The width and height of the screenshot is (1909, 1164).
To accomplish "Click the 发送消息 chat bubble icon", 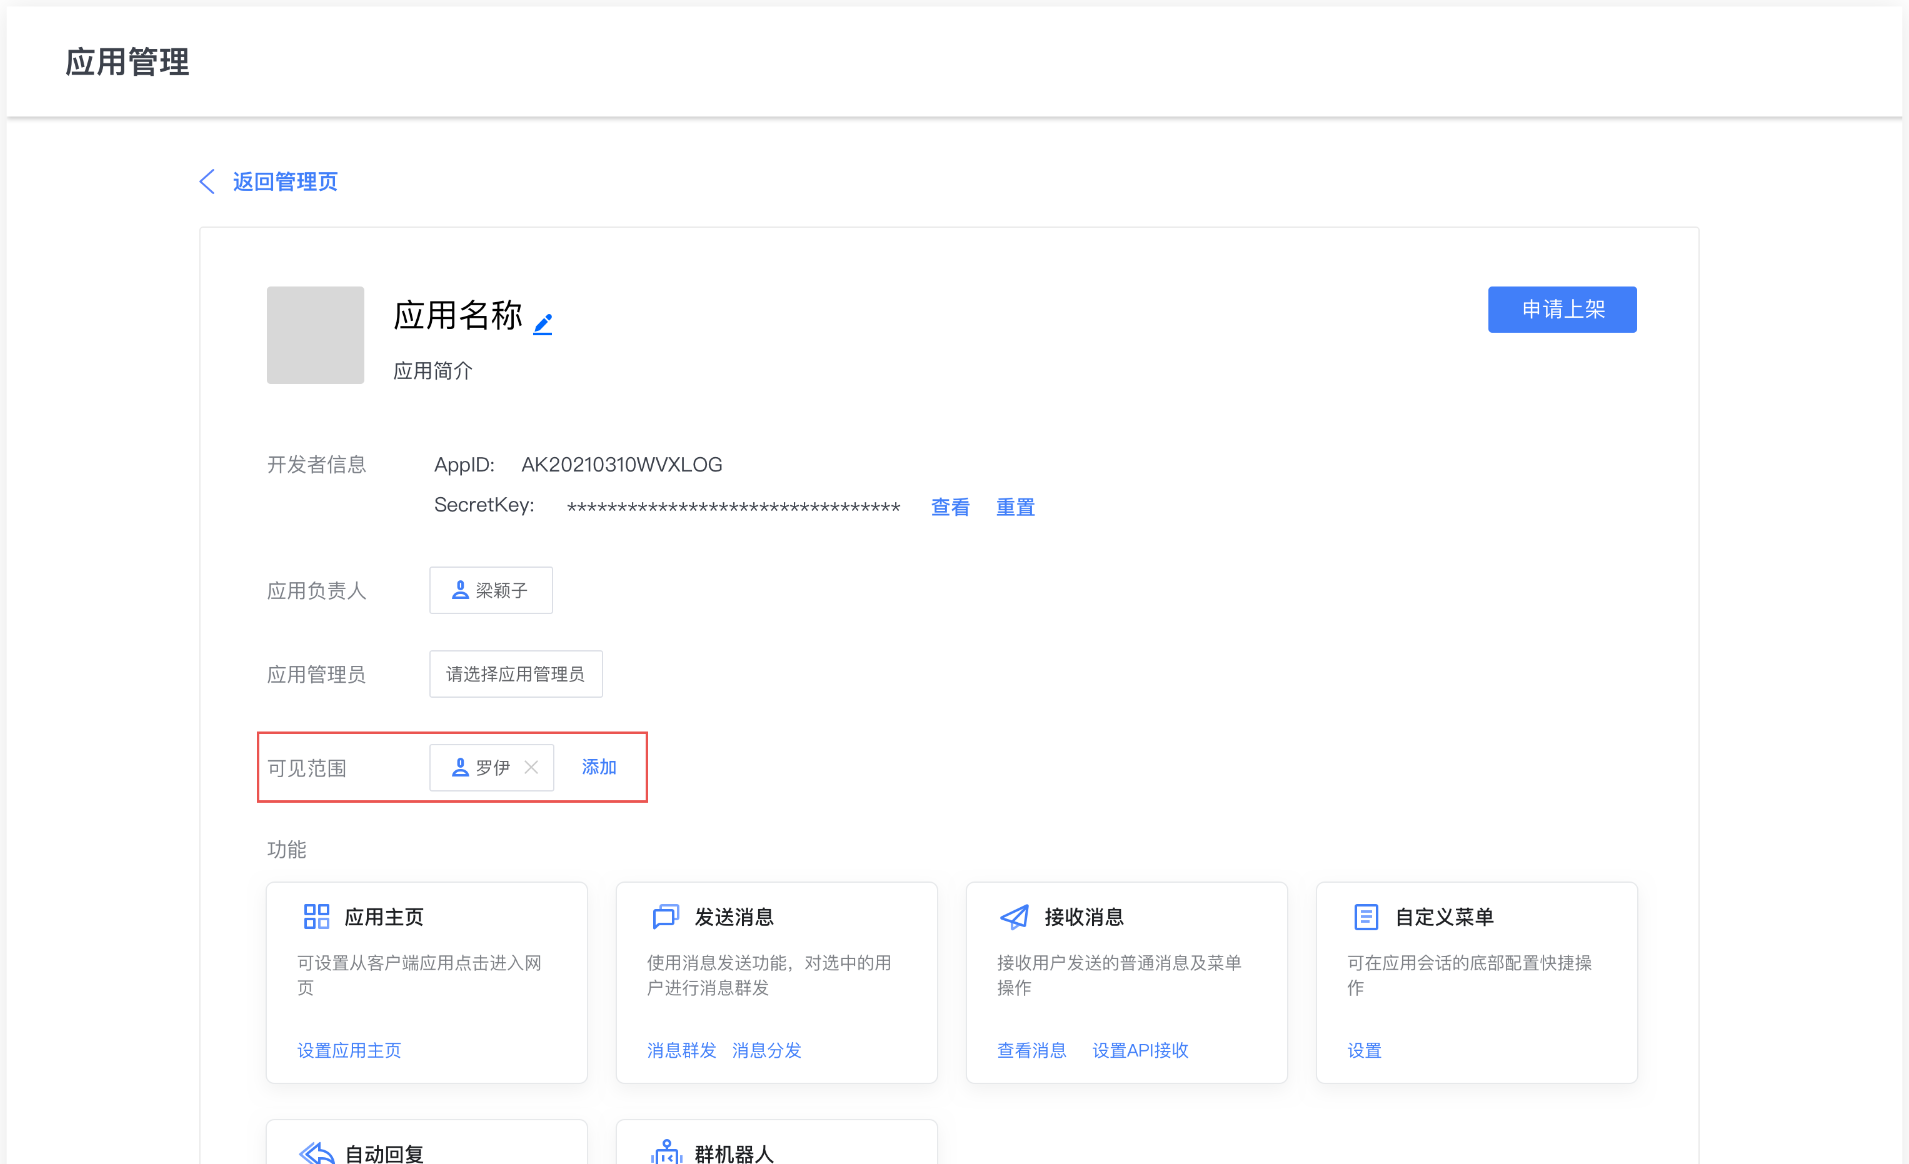I will (x=666, y=916).
